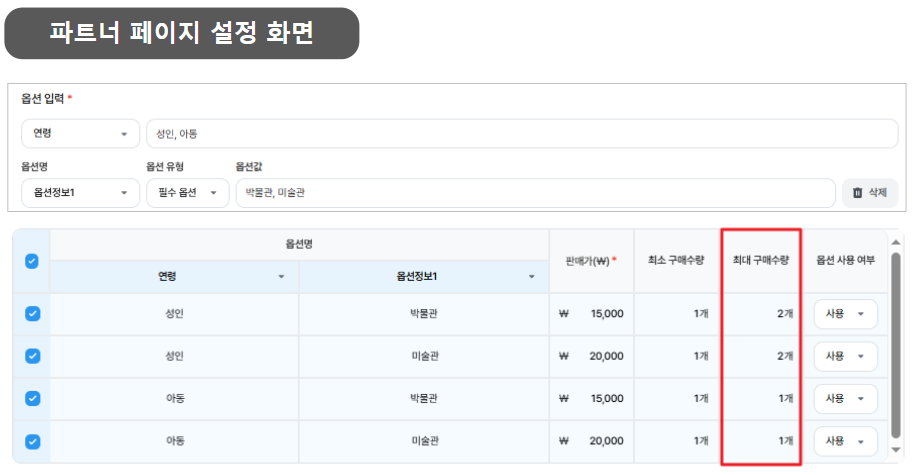Open 사용 dropdown for 성인 박물관 row

click(845, 314)
